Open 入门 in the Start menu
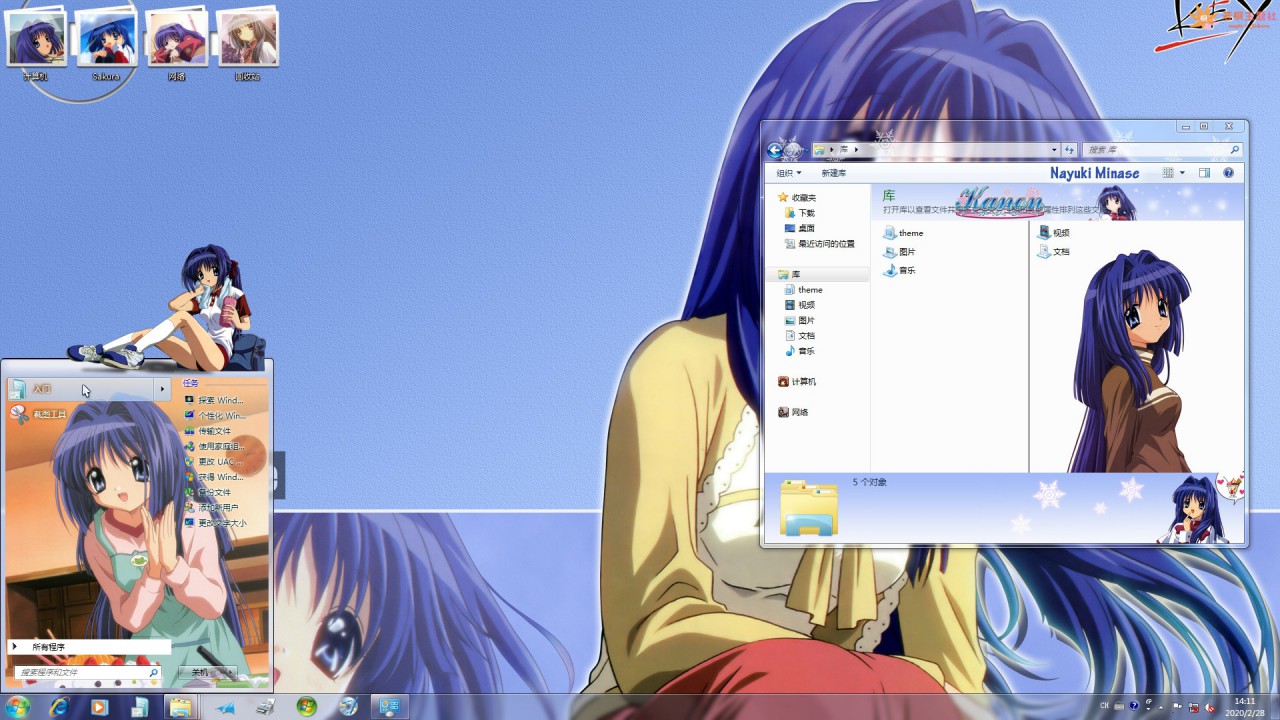The height and width of the screenshot is (720, 1280). 80,389
